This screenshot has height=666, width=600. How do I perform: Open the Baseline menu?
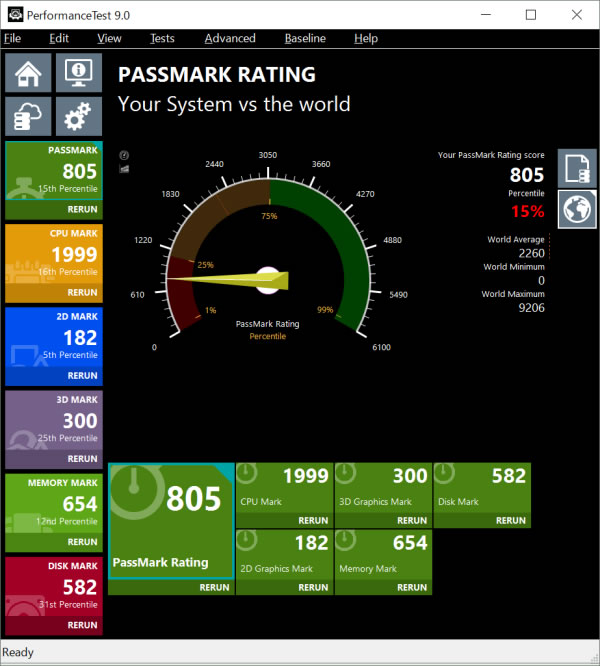[305, 38]
